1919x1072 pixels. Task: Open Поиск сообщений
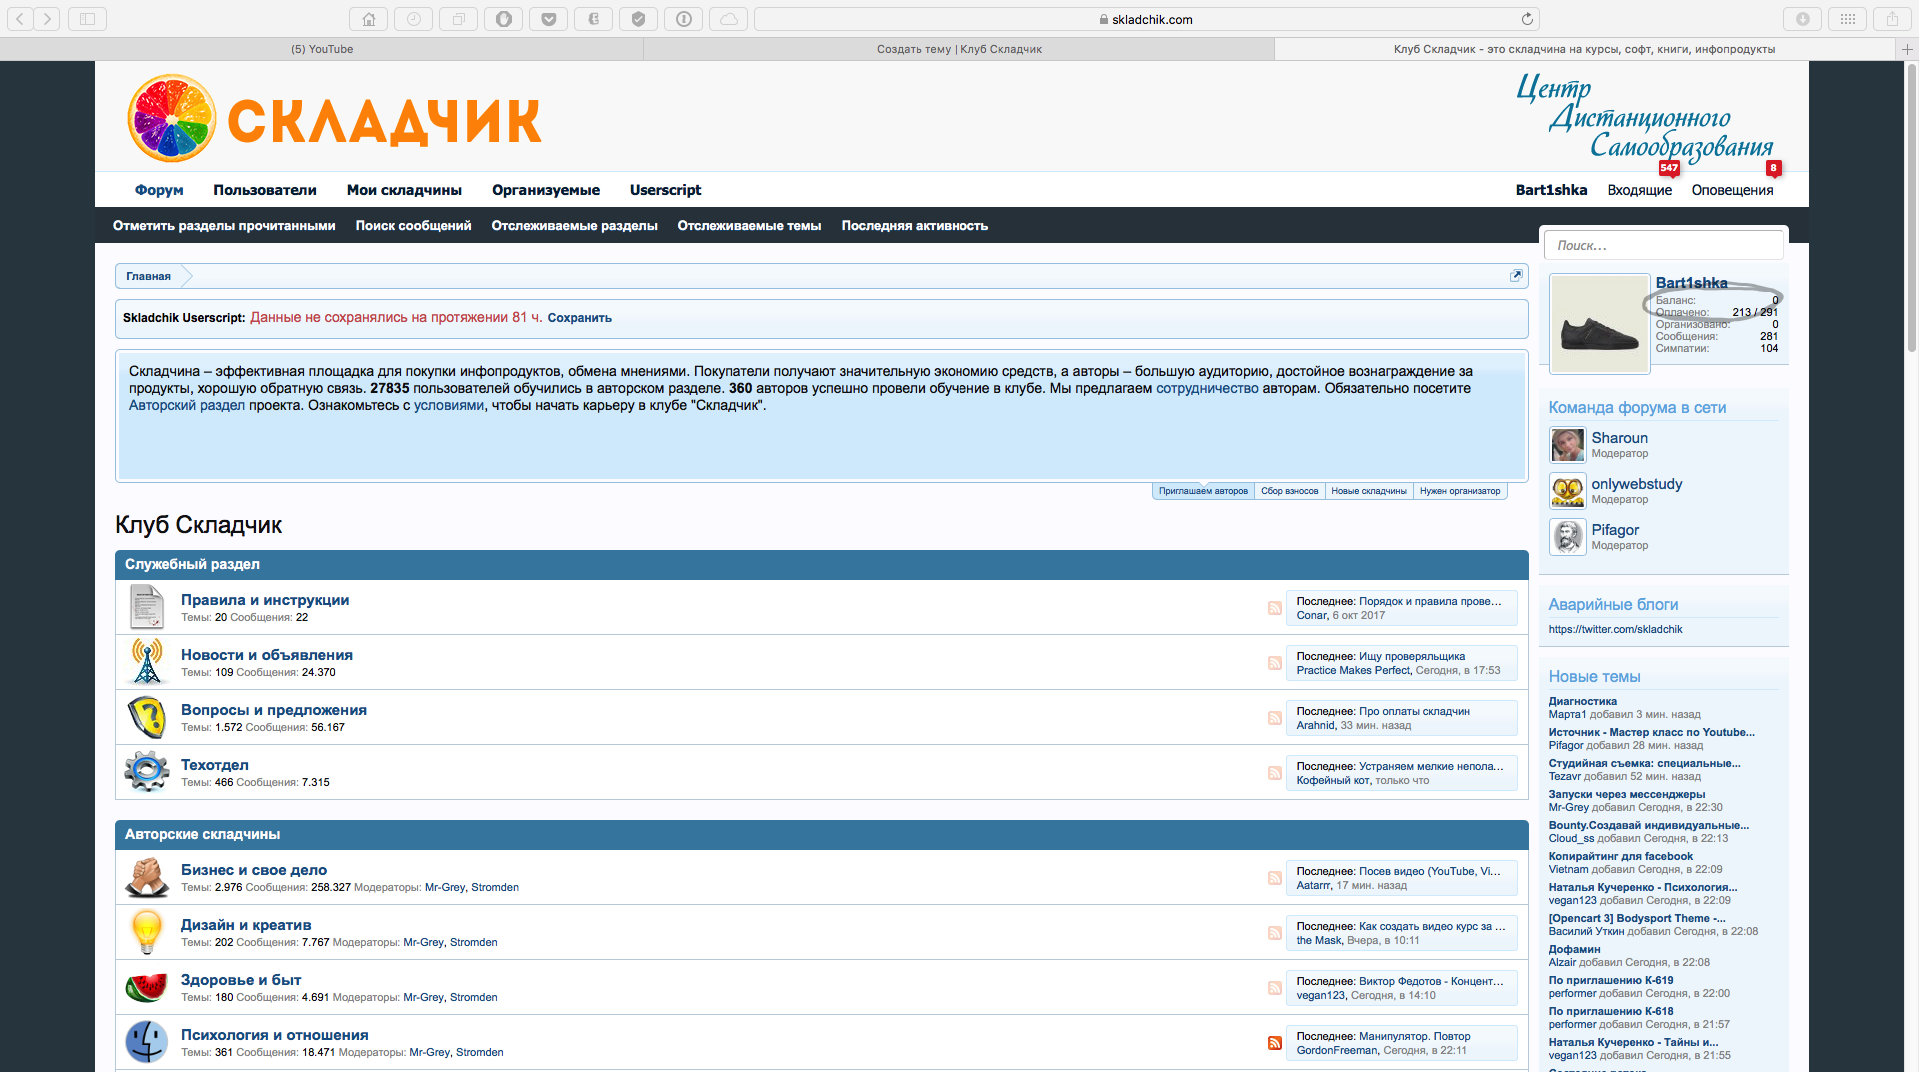pyautogui.click(x=413, y=226)
